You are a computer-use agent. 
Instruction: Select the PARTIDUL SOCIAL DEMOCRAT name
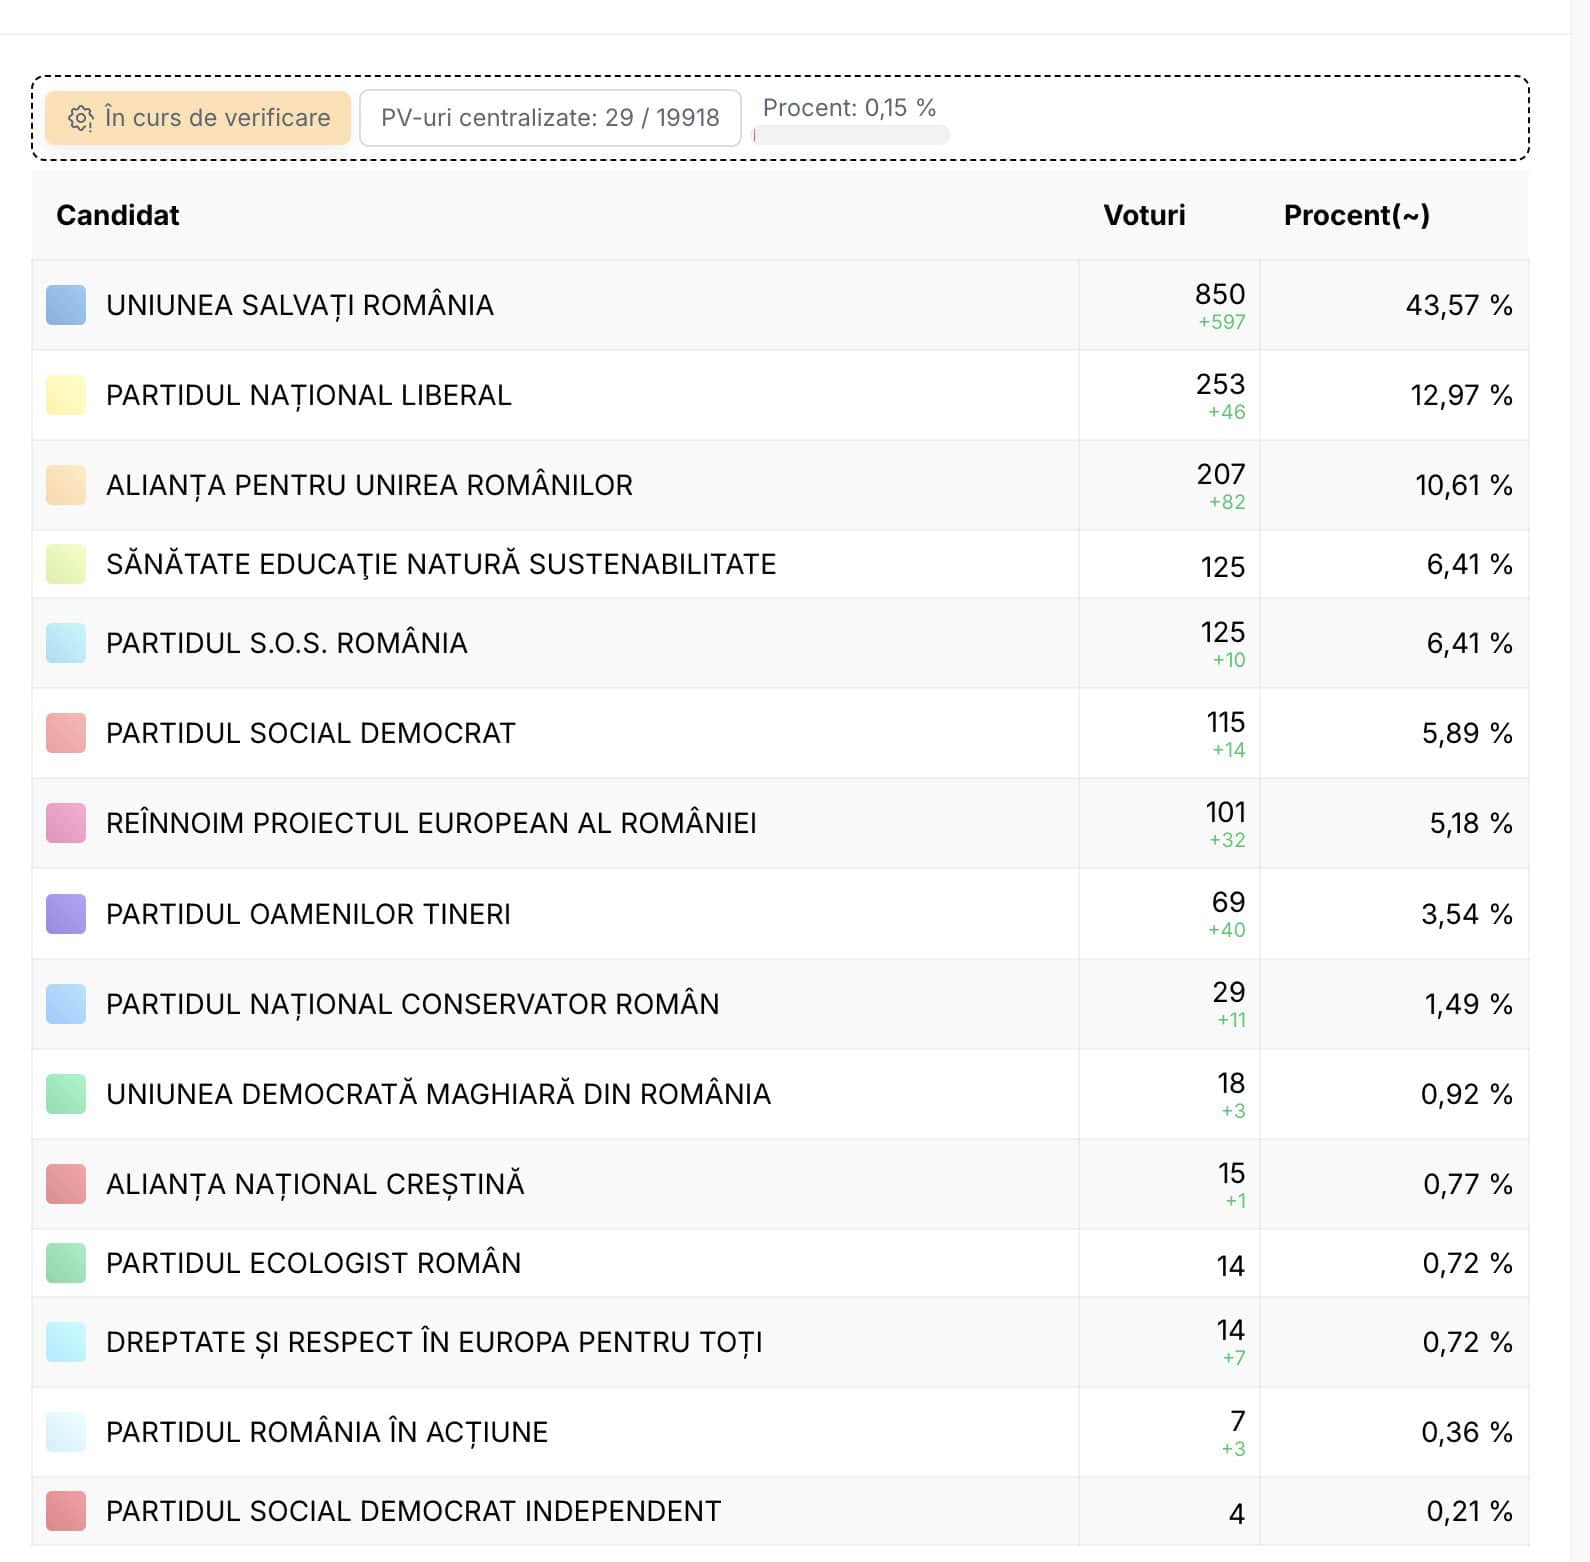pyautogui.click(x=311, y=733)
